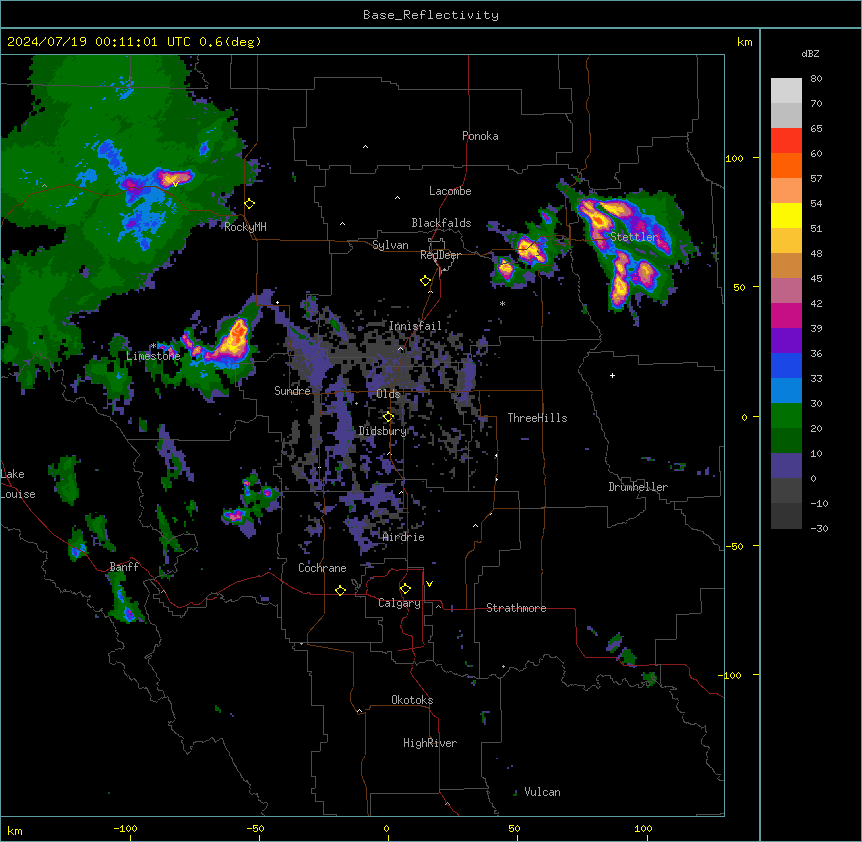
Task: Select the light gray 70-80 dBZ swatch
Action: [786, 91]
